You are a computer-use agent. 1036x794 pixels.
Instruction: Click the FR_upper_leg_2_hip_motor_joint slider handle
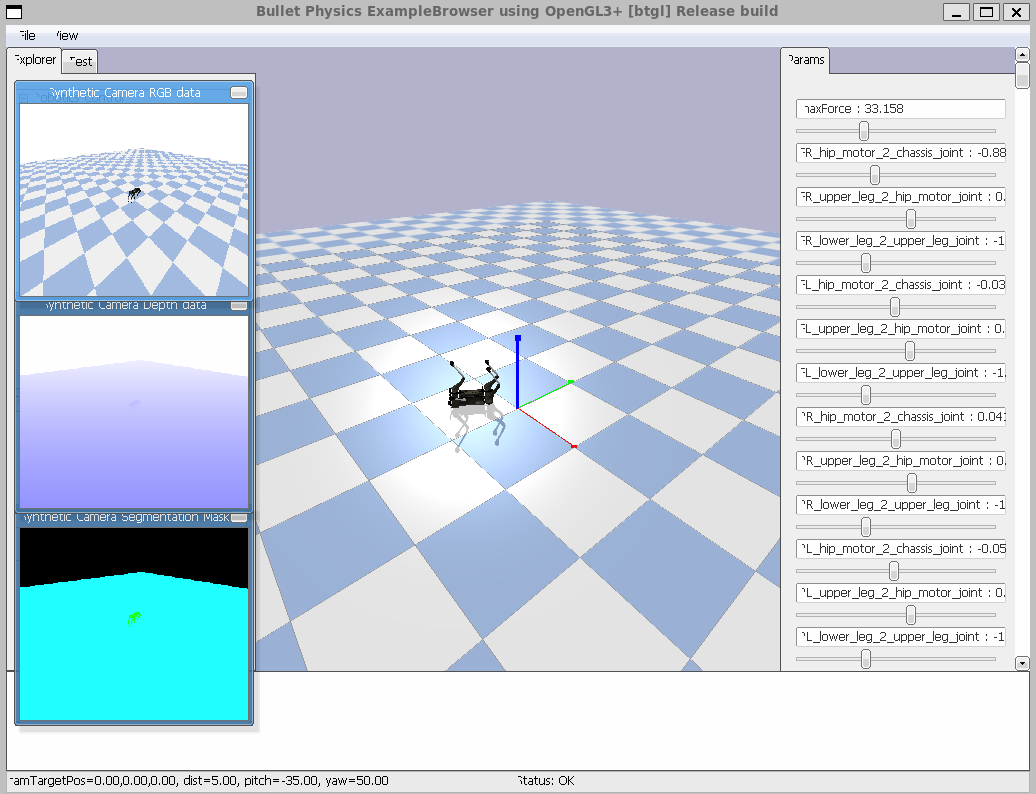[911, 219]
